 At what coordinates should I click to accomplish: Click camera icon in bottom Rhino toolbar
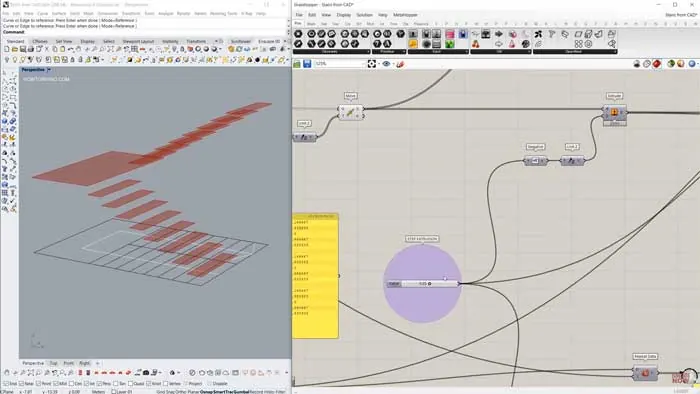click(x=146, y=373)
